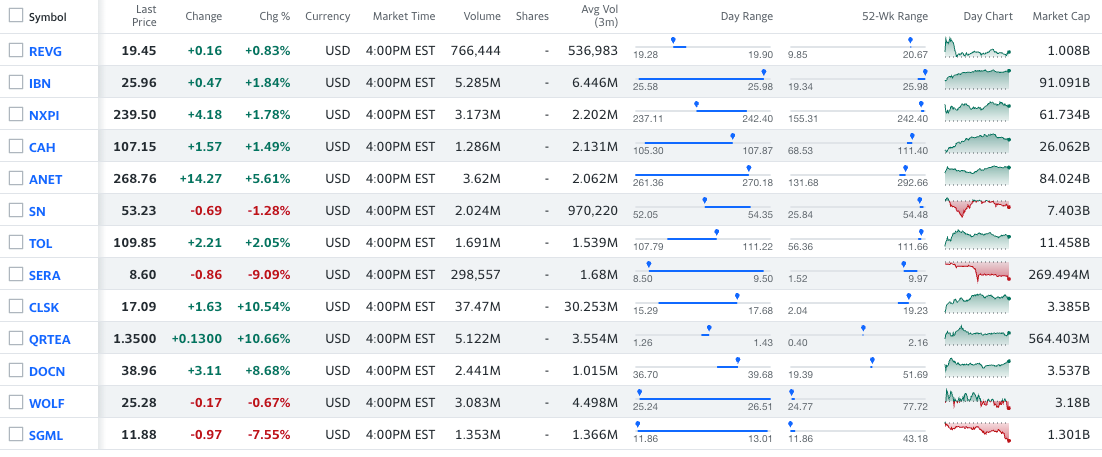Click the TOL change value +2.21
Image resolution: width=1102 pixels, height=457 pixels.
pos(205,243)
